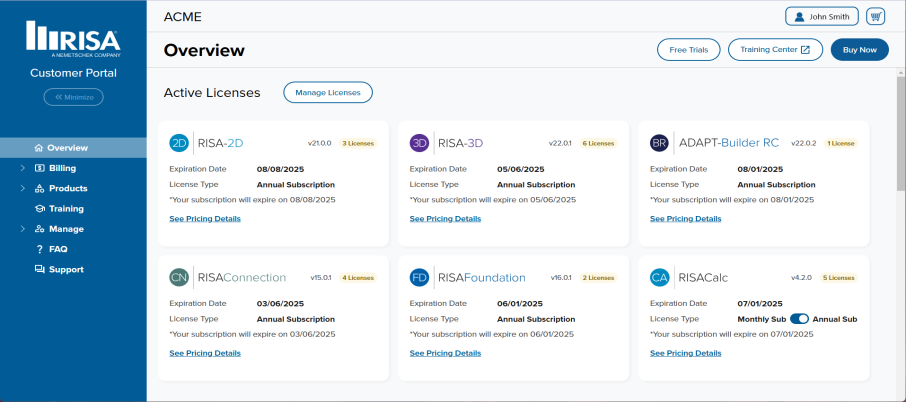Click version v21.0.0 on RISA-2D card
Viewport: 906px width, 402px height.
pos(319,143)
